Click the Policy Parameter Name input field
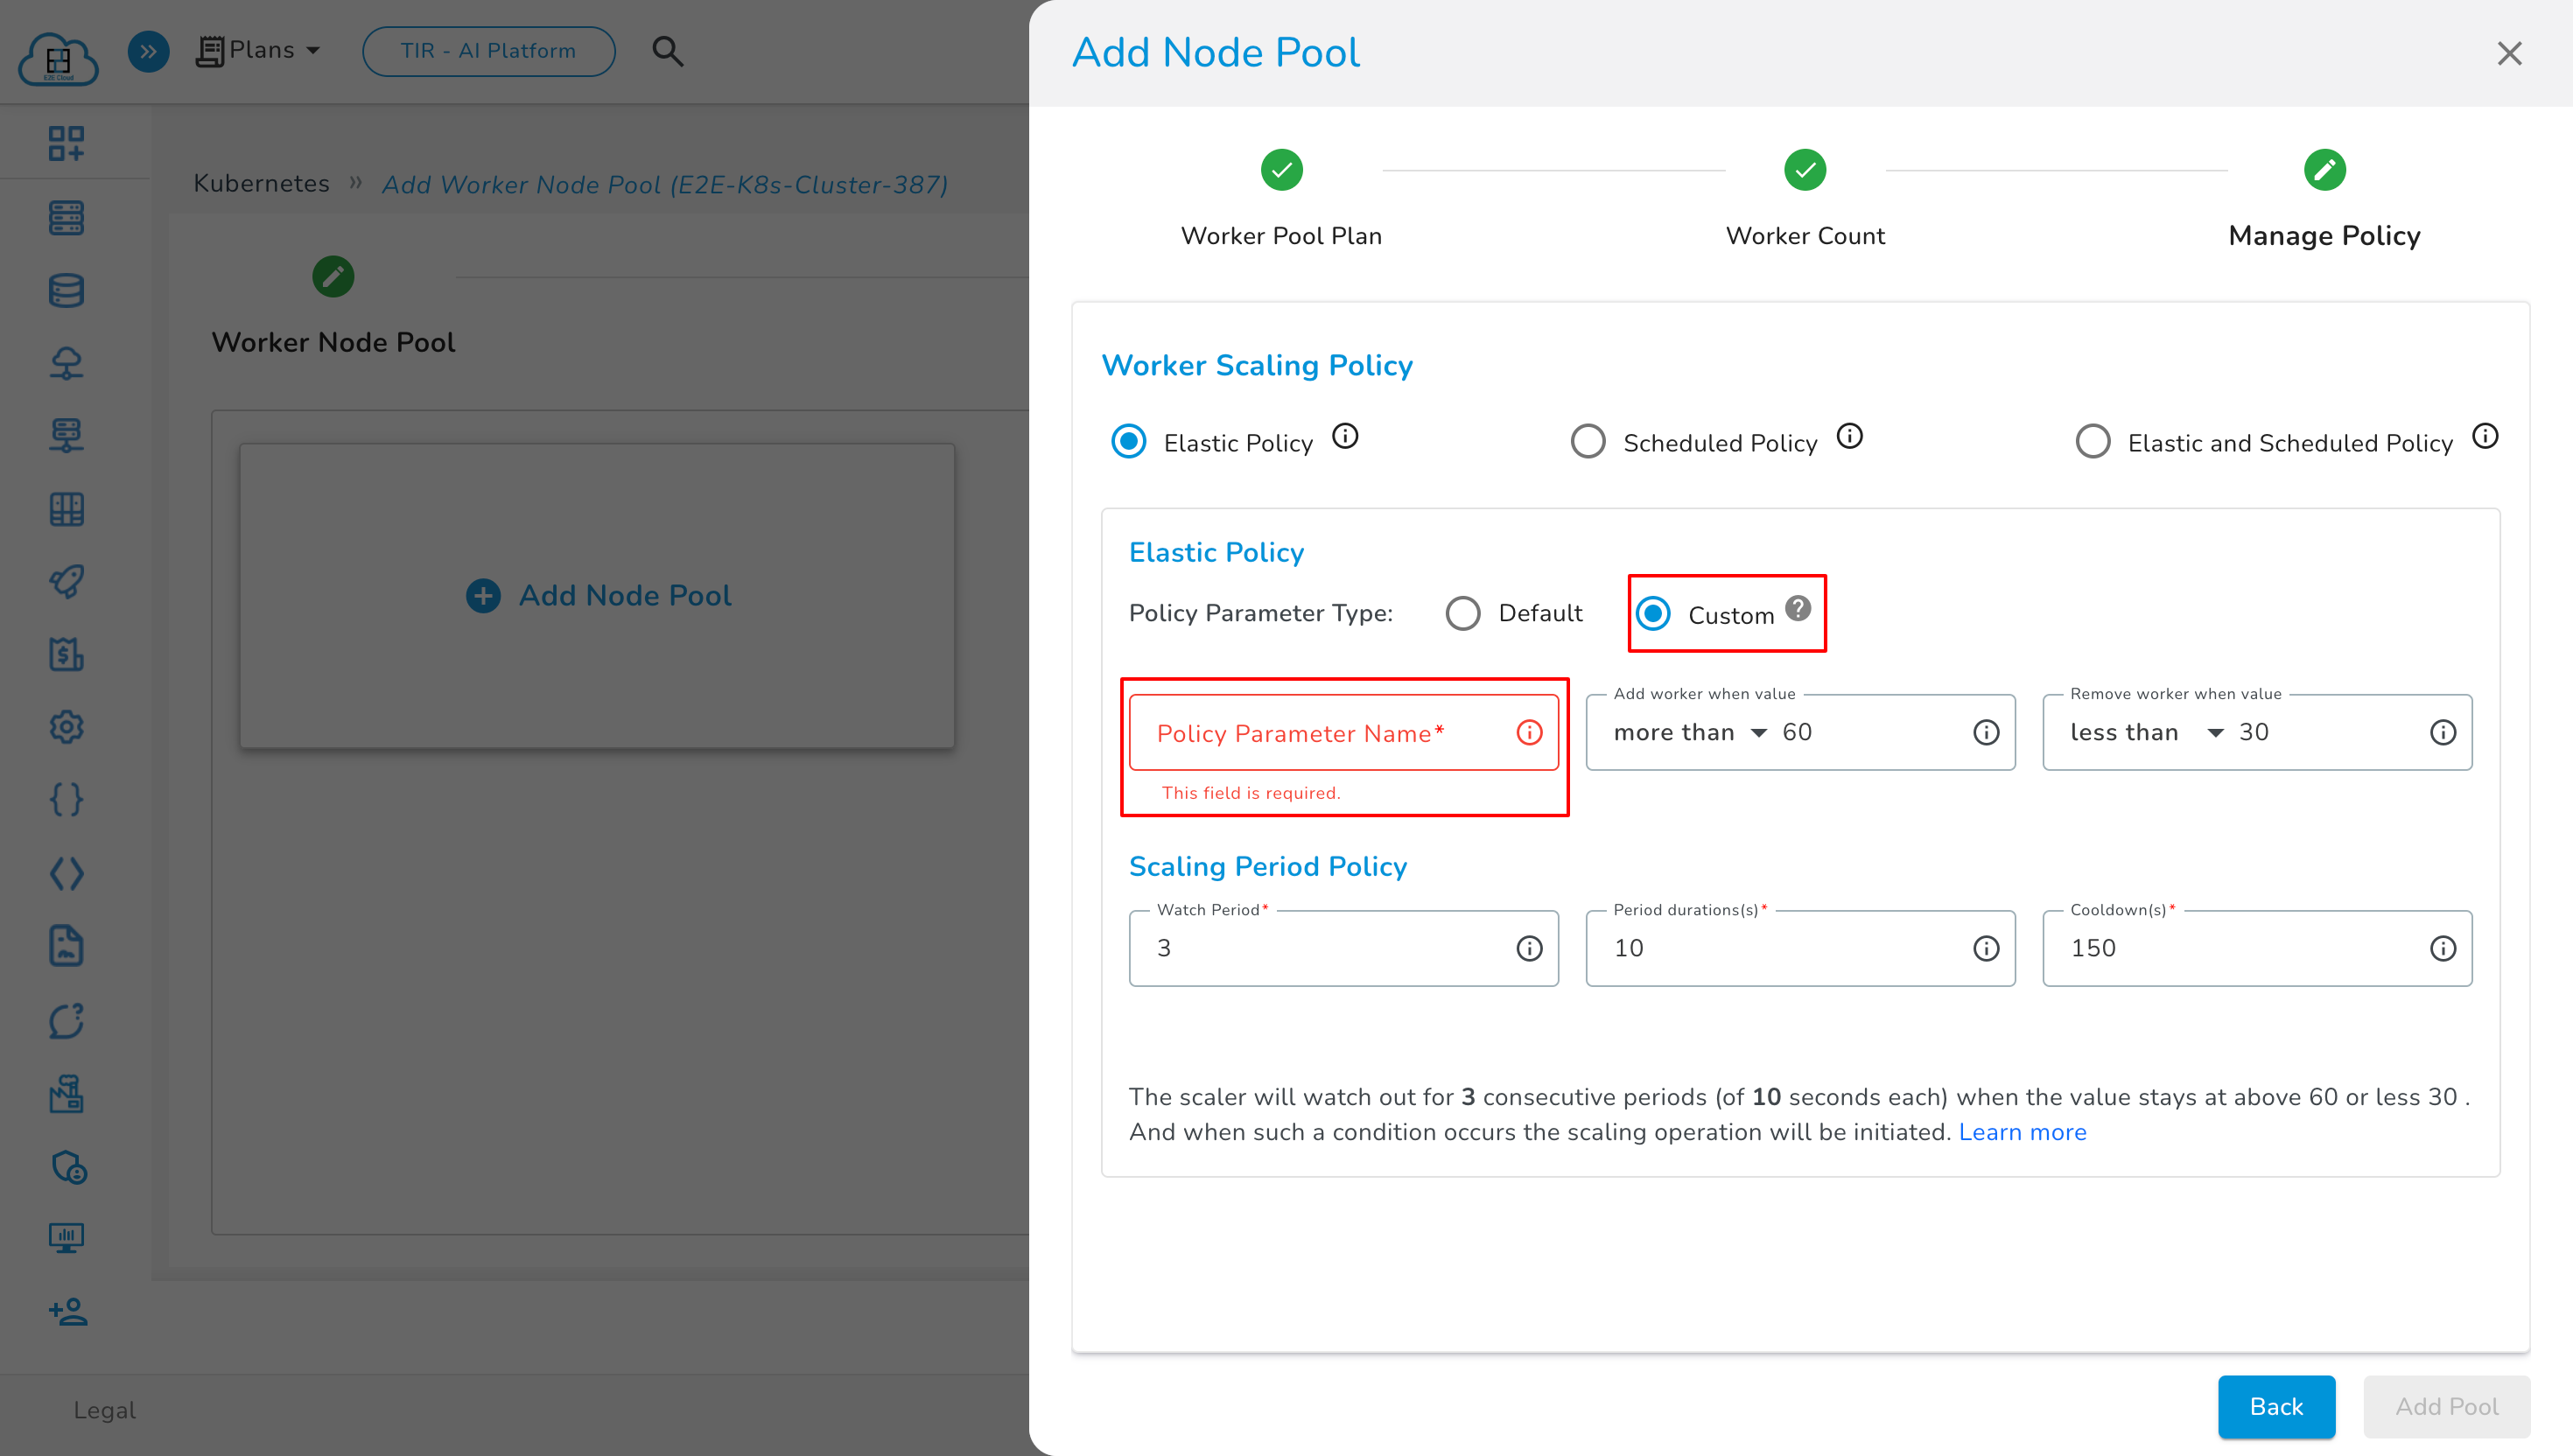The height and width of the screenshot is (1456, 2573). 1344,733
